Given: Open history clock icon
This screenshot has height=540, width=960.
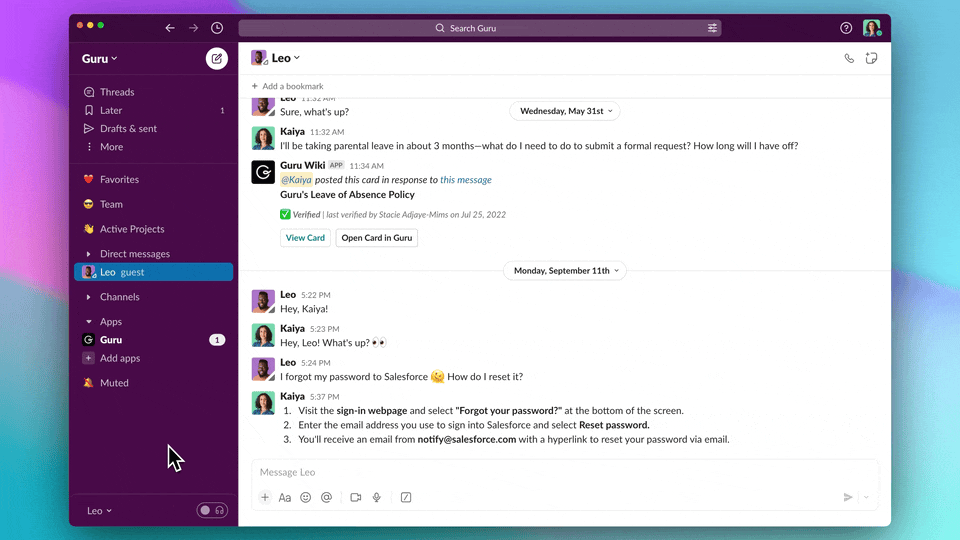Looking at the screenshot, I should (x=217, y=28).
